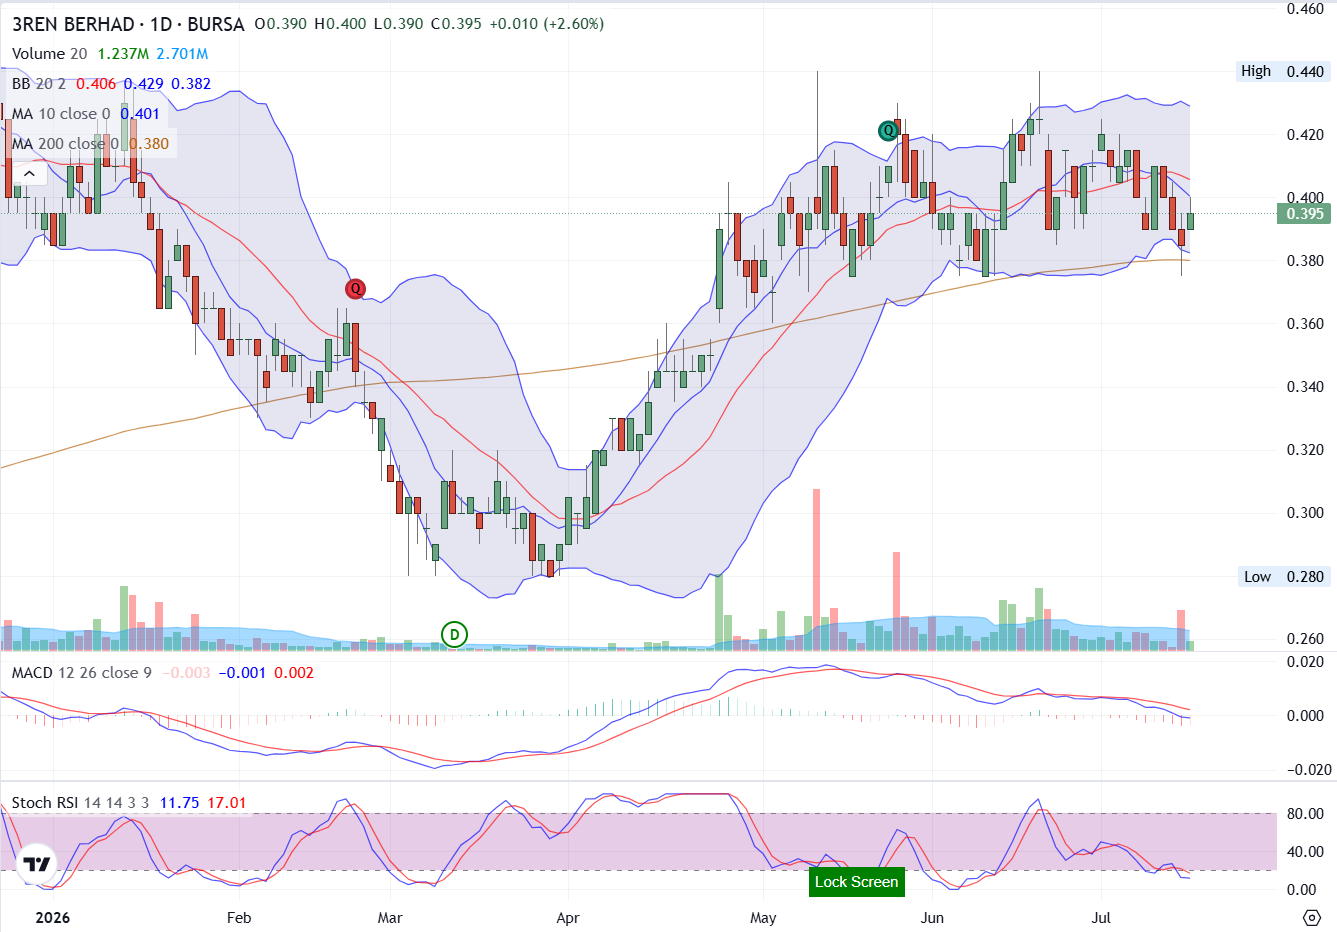1337x932 pixels.
Task: Select the Stoch RSI 14 14 3 3 legend
Action: coord(80,803)
